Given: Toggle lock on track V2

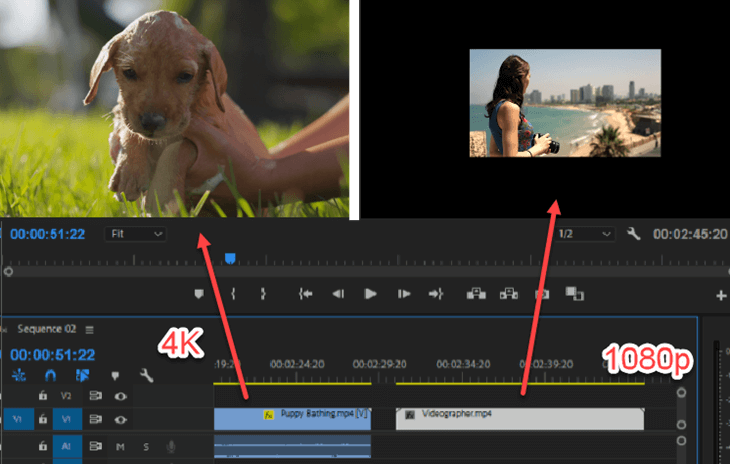Looking at the screenshot, I should pyautogui.click(x=43, y=396).
